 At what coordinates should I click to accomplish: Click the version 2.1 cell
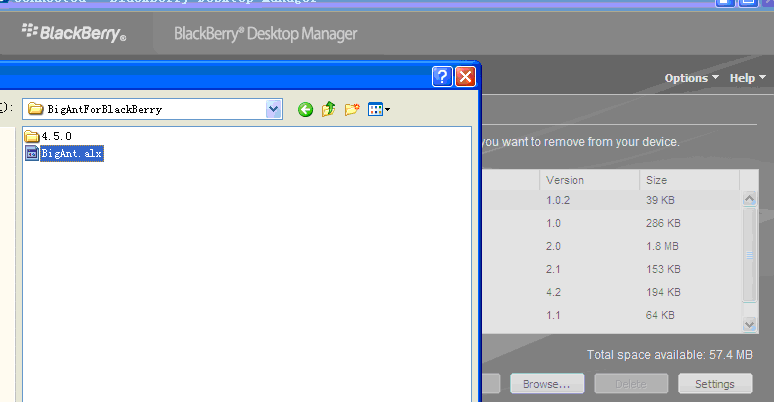[x=553, y=269]
